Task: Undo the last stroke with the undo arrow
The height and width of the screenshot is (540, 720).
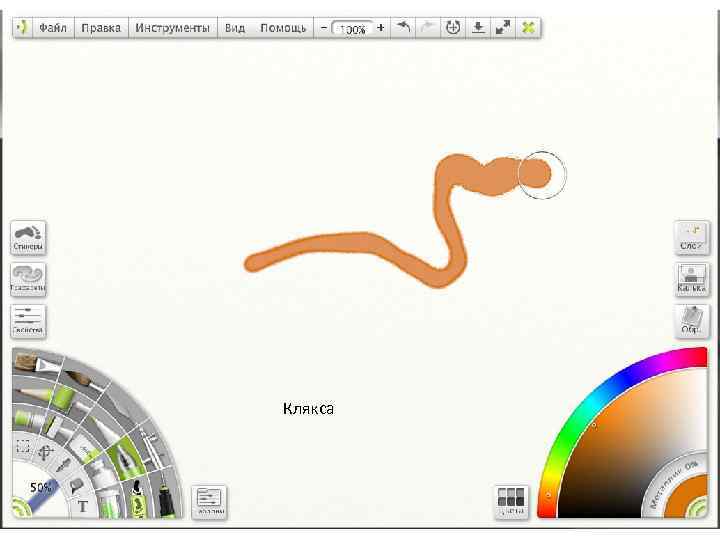Action: (403, 28)
